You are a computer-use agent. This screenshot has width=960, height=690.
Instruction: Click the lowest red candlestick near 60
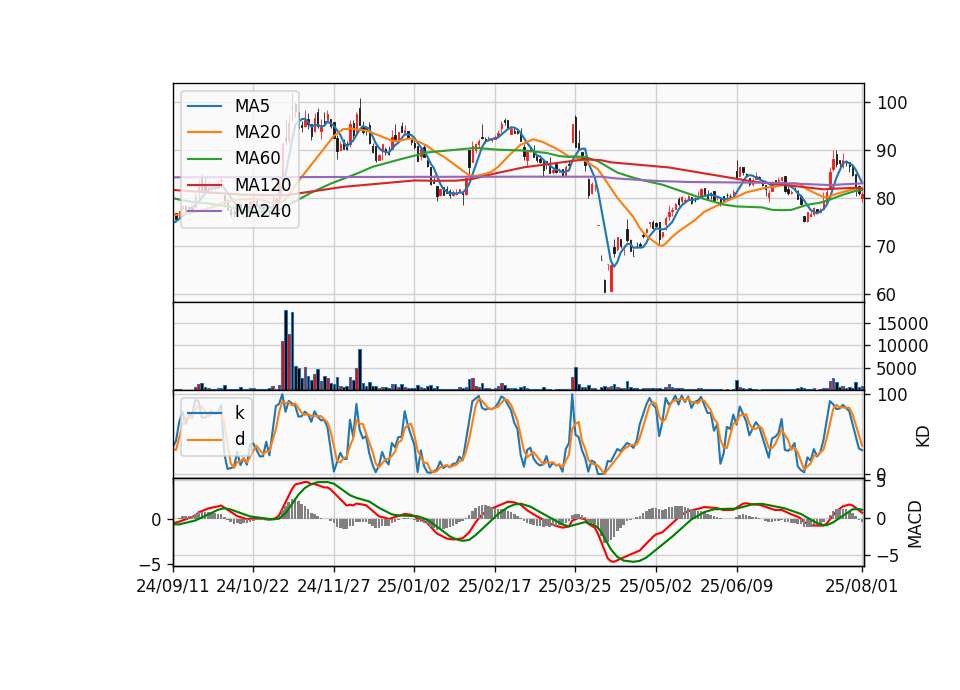(611, 279)
